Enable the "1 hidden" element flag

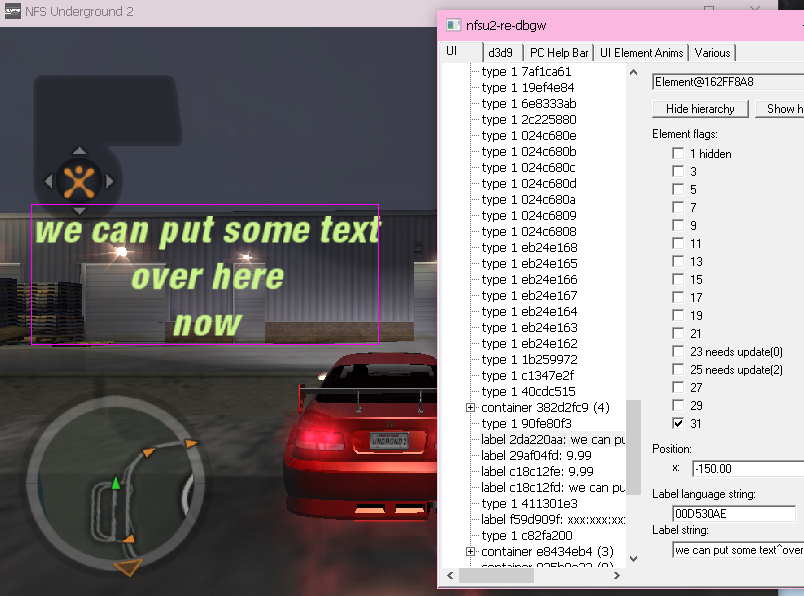(x=679, y=154)
